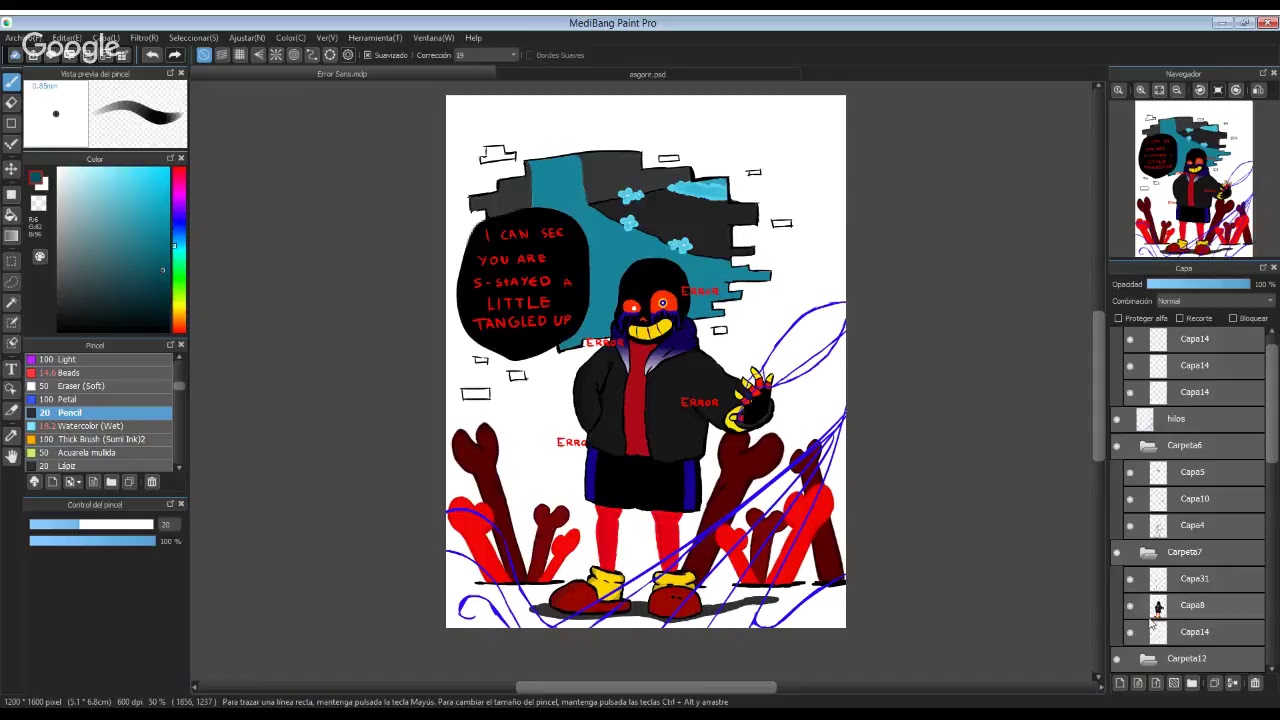
Task: Expand the Carpeta12 folder
Action: (x=1148, y=659)
